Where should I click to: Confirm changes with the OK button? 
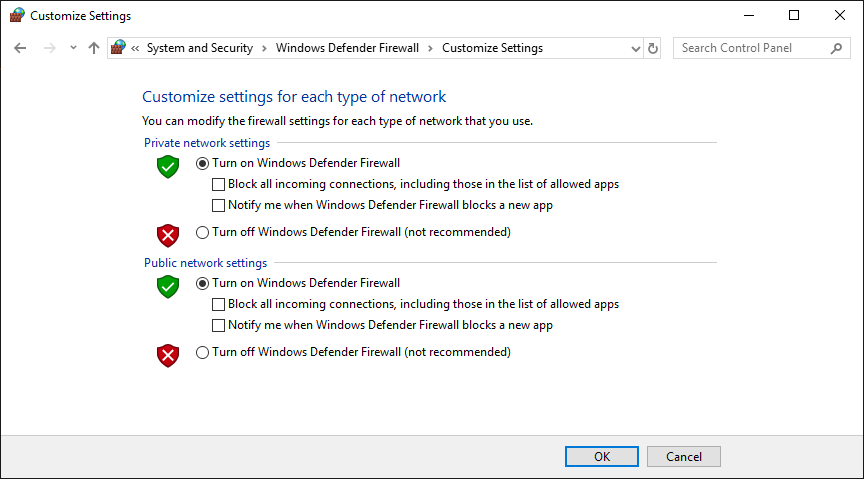[602, 456]
